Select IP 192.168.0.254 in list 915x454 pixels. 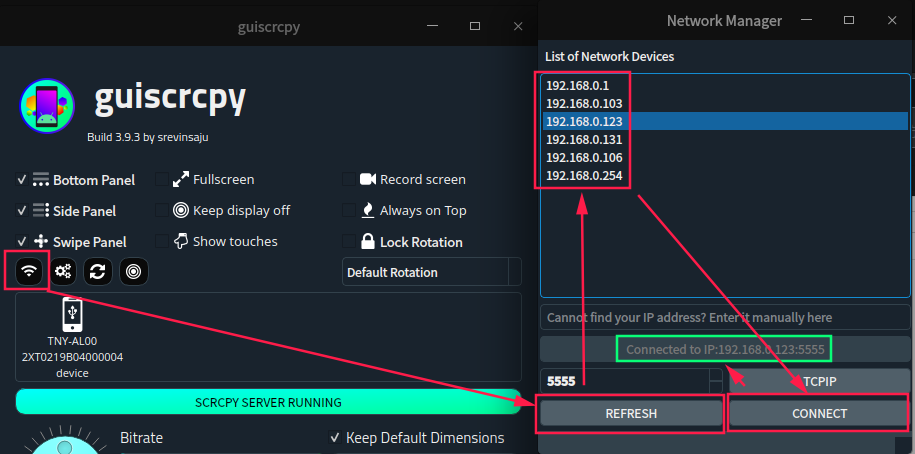click(725, 176)
